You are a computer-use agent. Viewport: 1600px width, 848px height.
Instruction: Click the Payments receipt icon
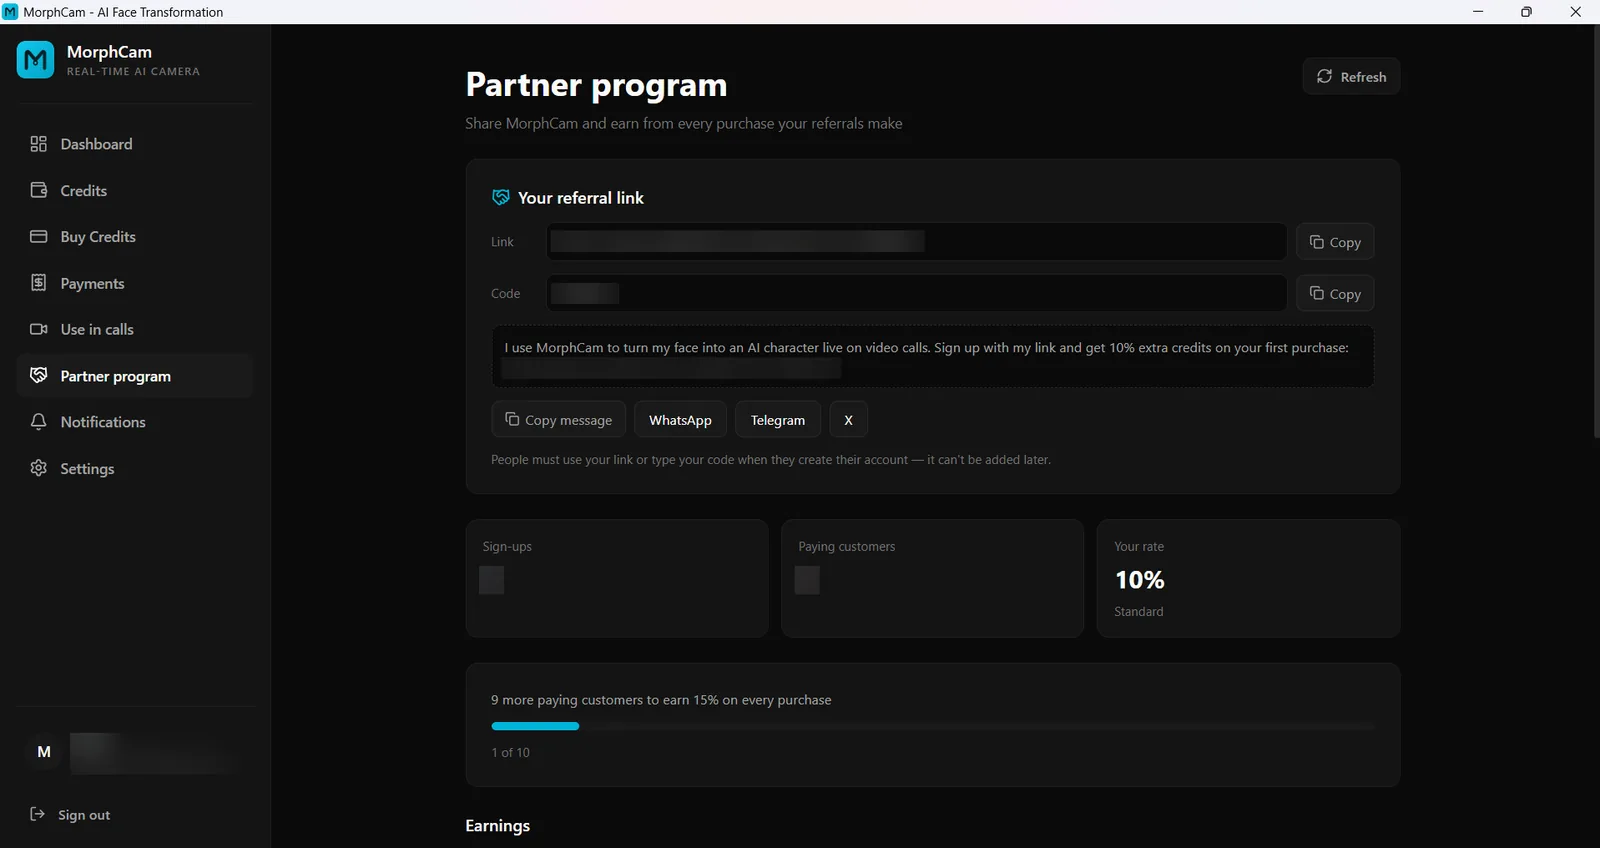[x=39, y=283]
